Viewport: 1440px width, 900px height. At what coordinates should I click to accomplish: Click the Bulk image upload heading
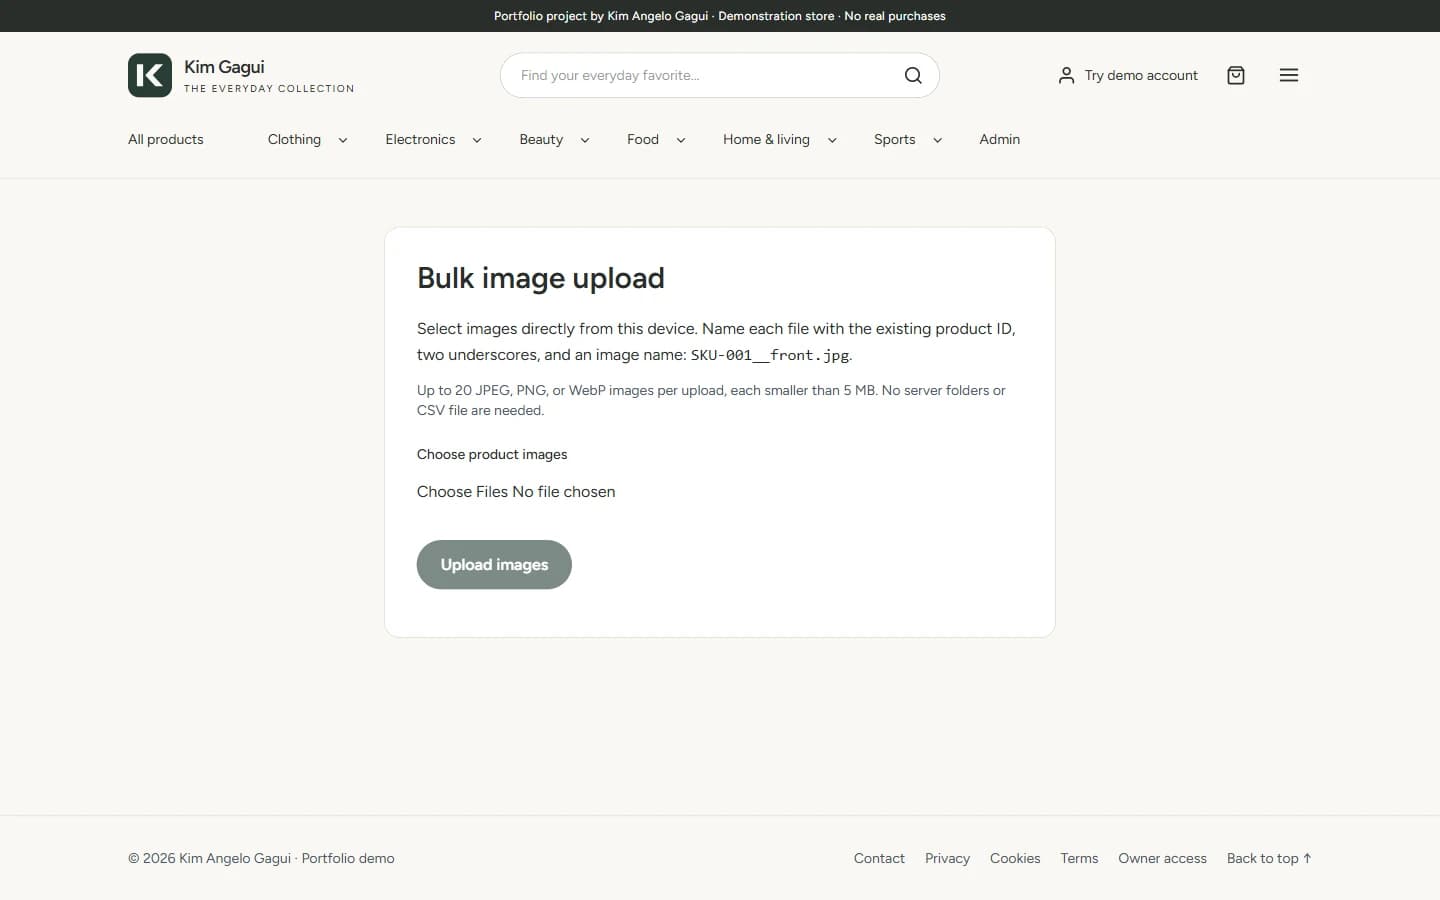point(541,278)
